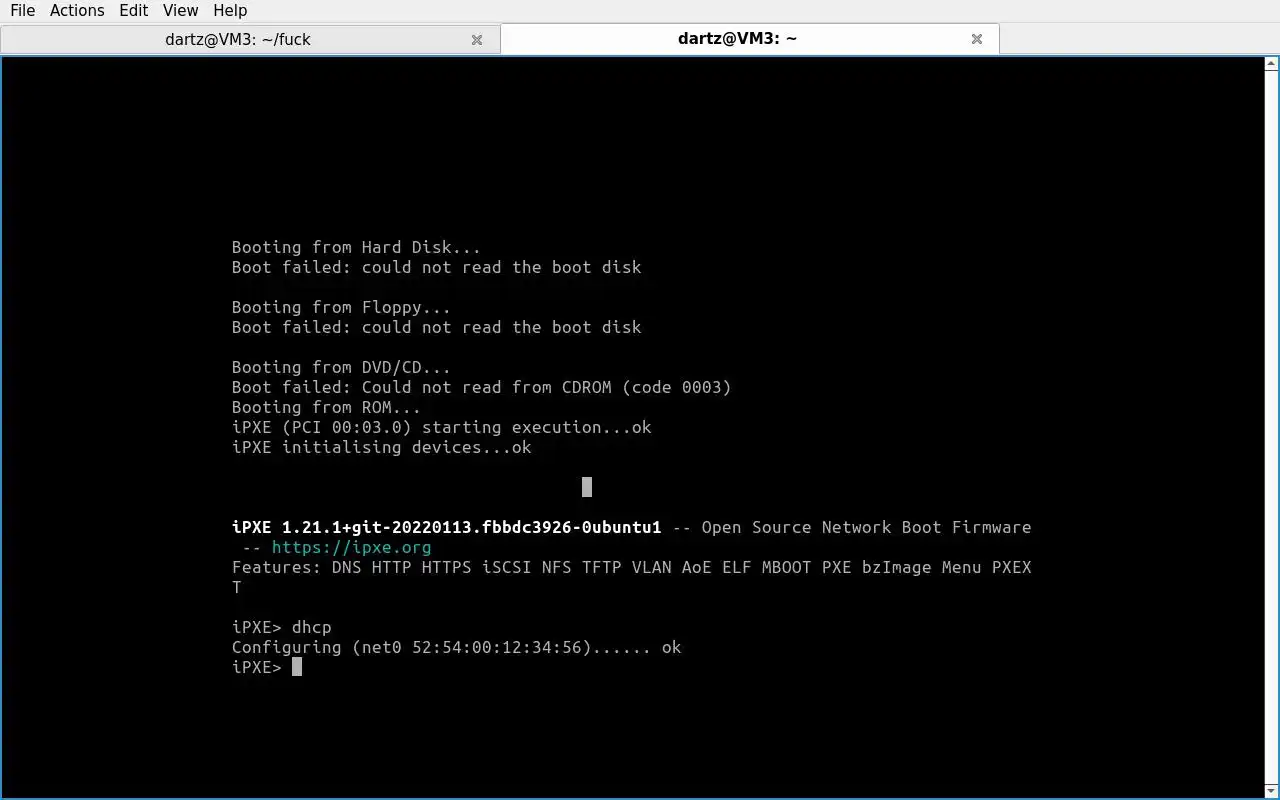Click the iPXE version string line

[x=631, y=527]
